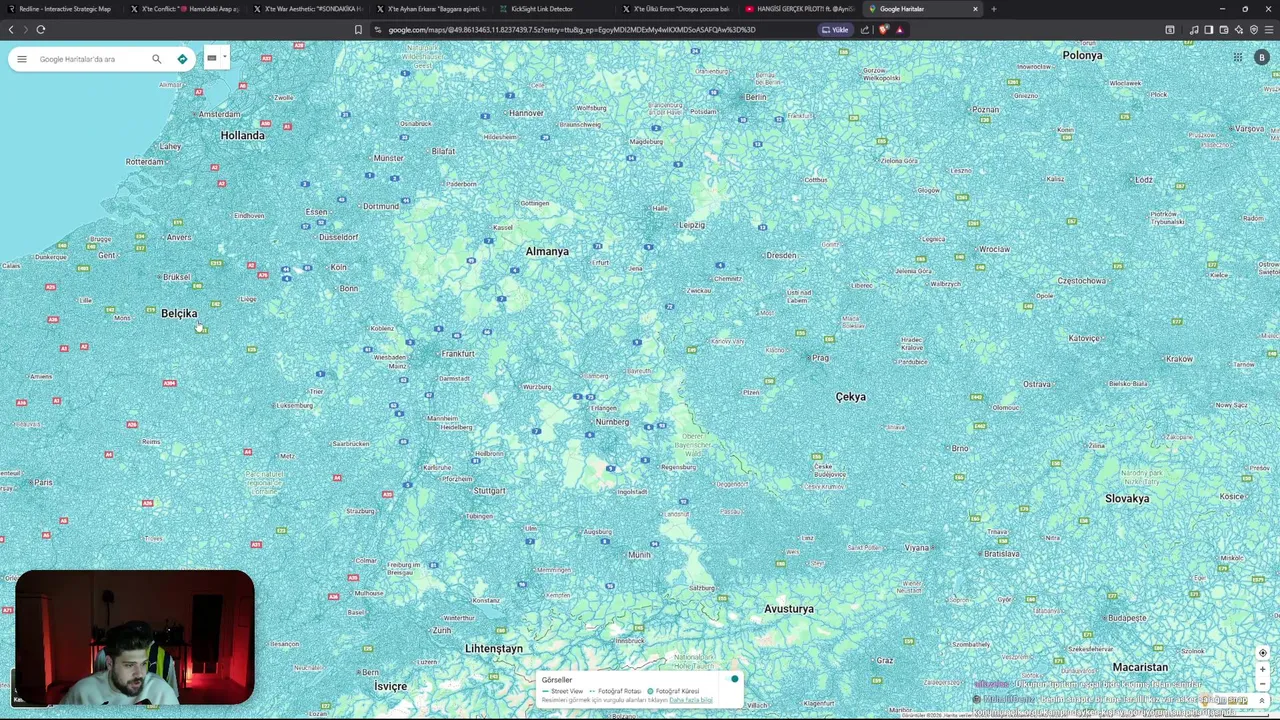This screenshot has height=720, width=1280.
Task: Click the Almanya country label
Action: [547, 251]
